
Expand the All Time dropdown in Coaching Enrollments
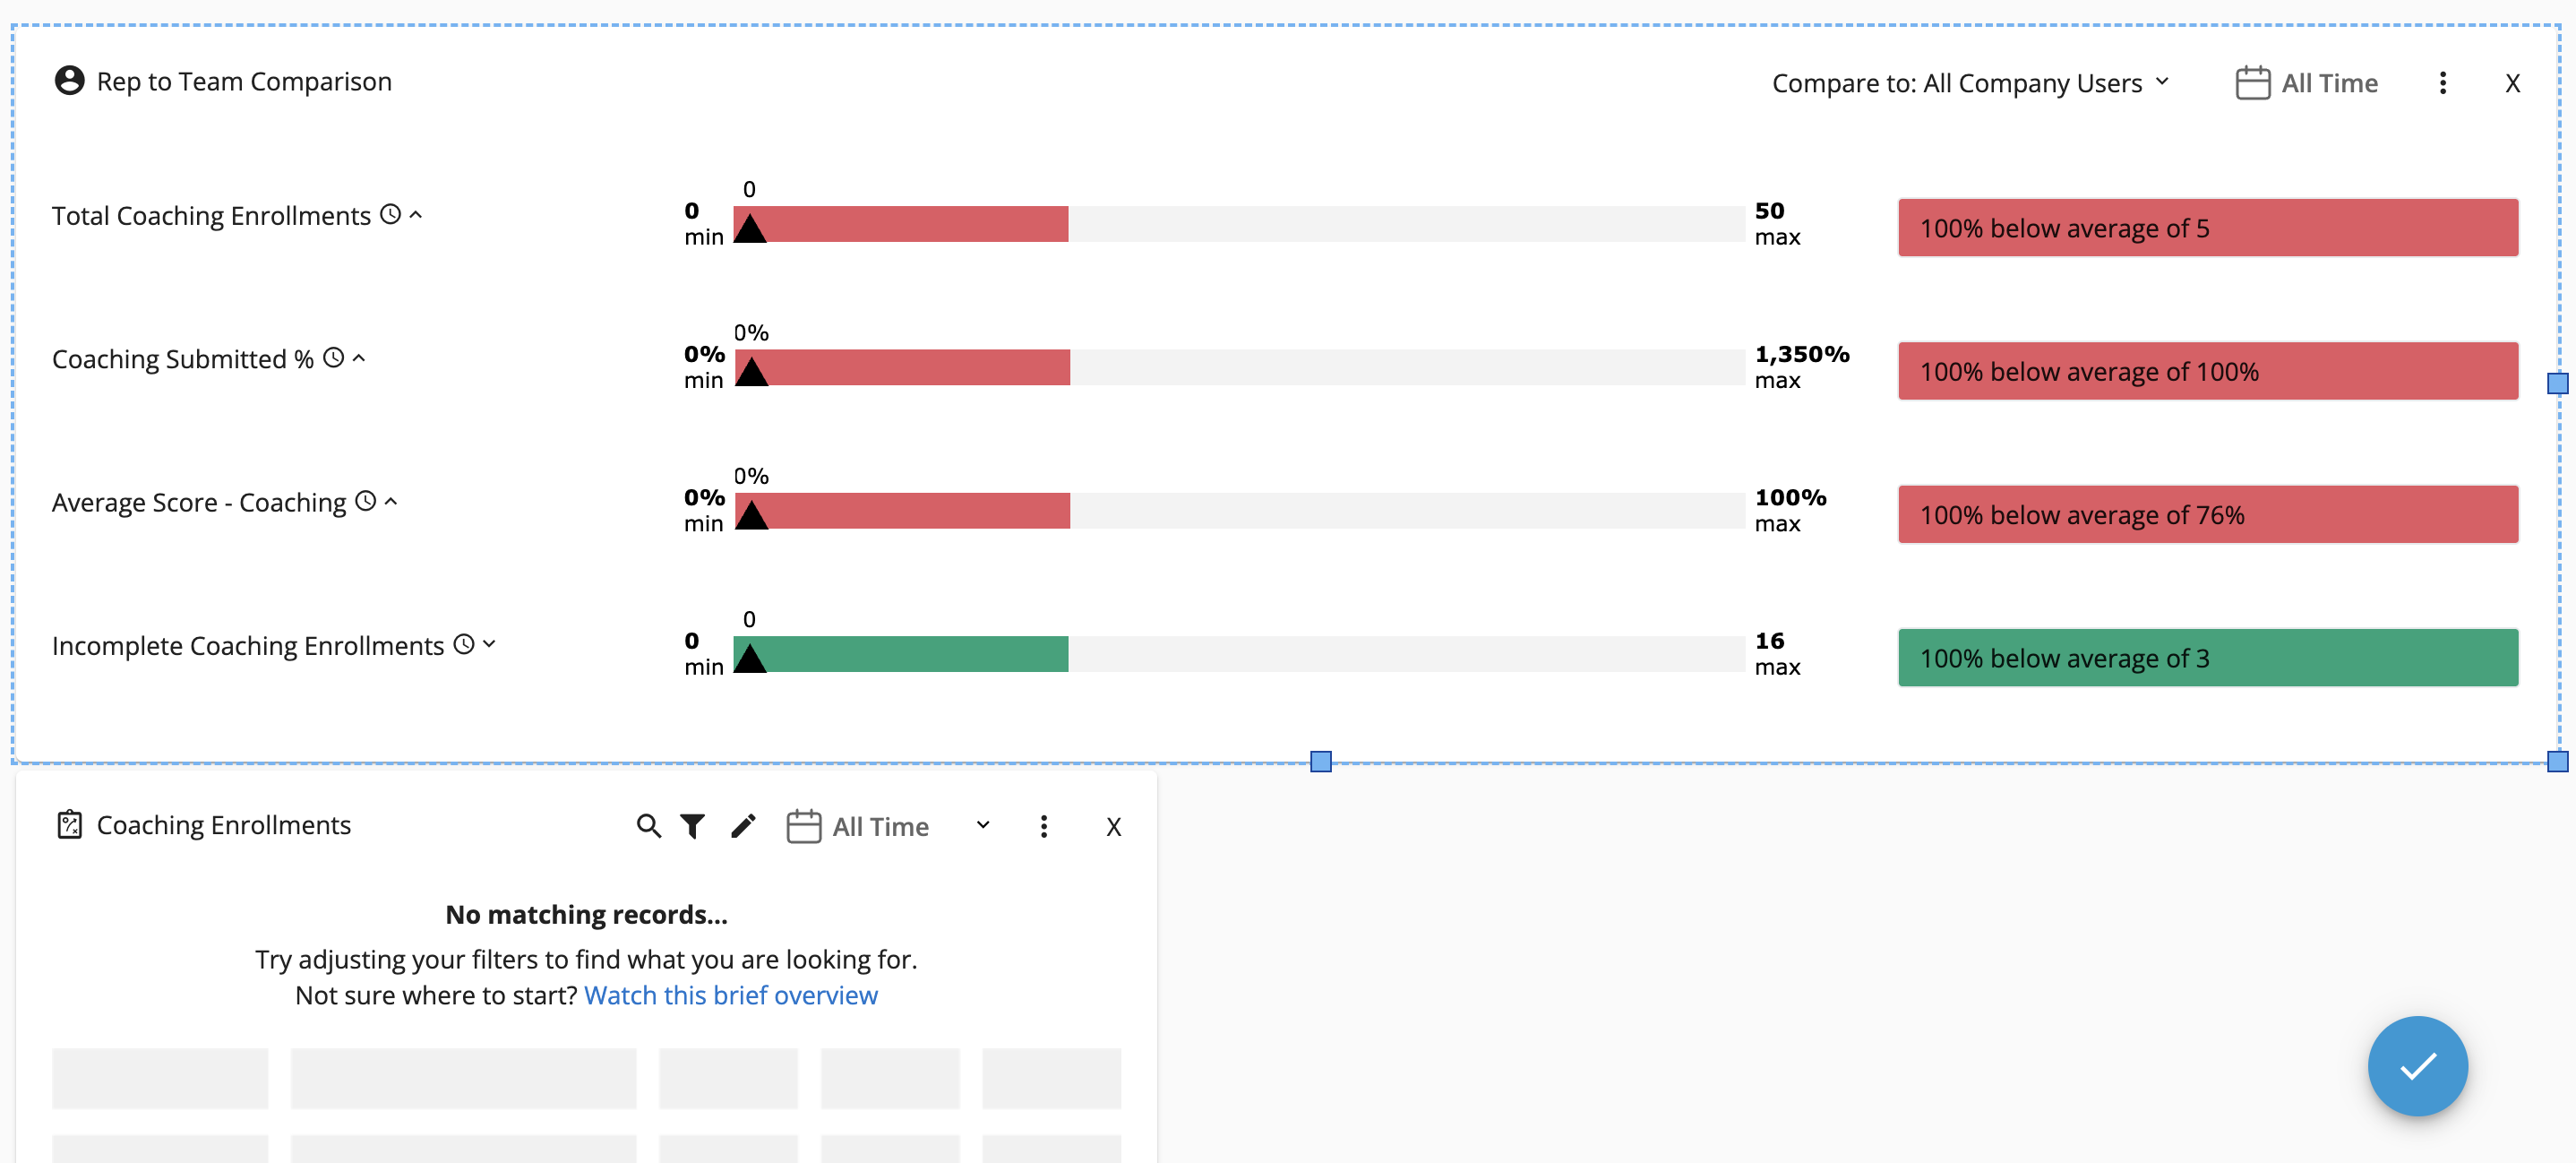tap(982, 825)
